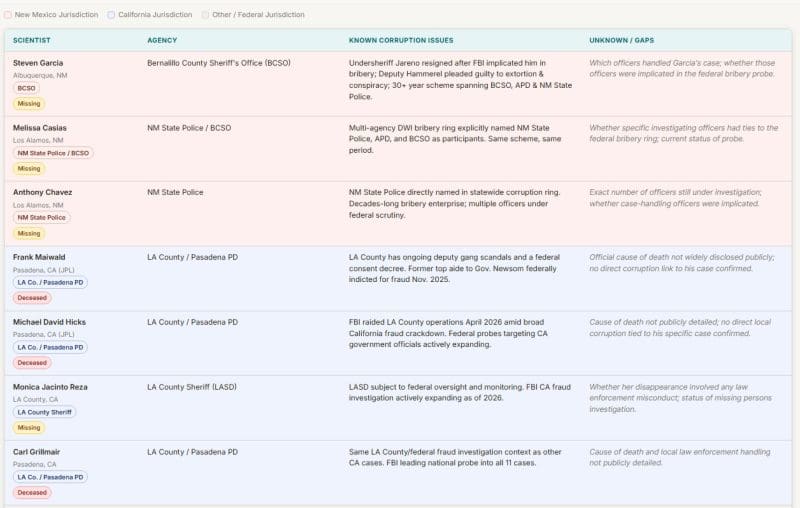Click the NM State Police / BCSO tag
The width and height of the screenshot is (800, 508).
tap(53, 153)
